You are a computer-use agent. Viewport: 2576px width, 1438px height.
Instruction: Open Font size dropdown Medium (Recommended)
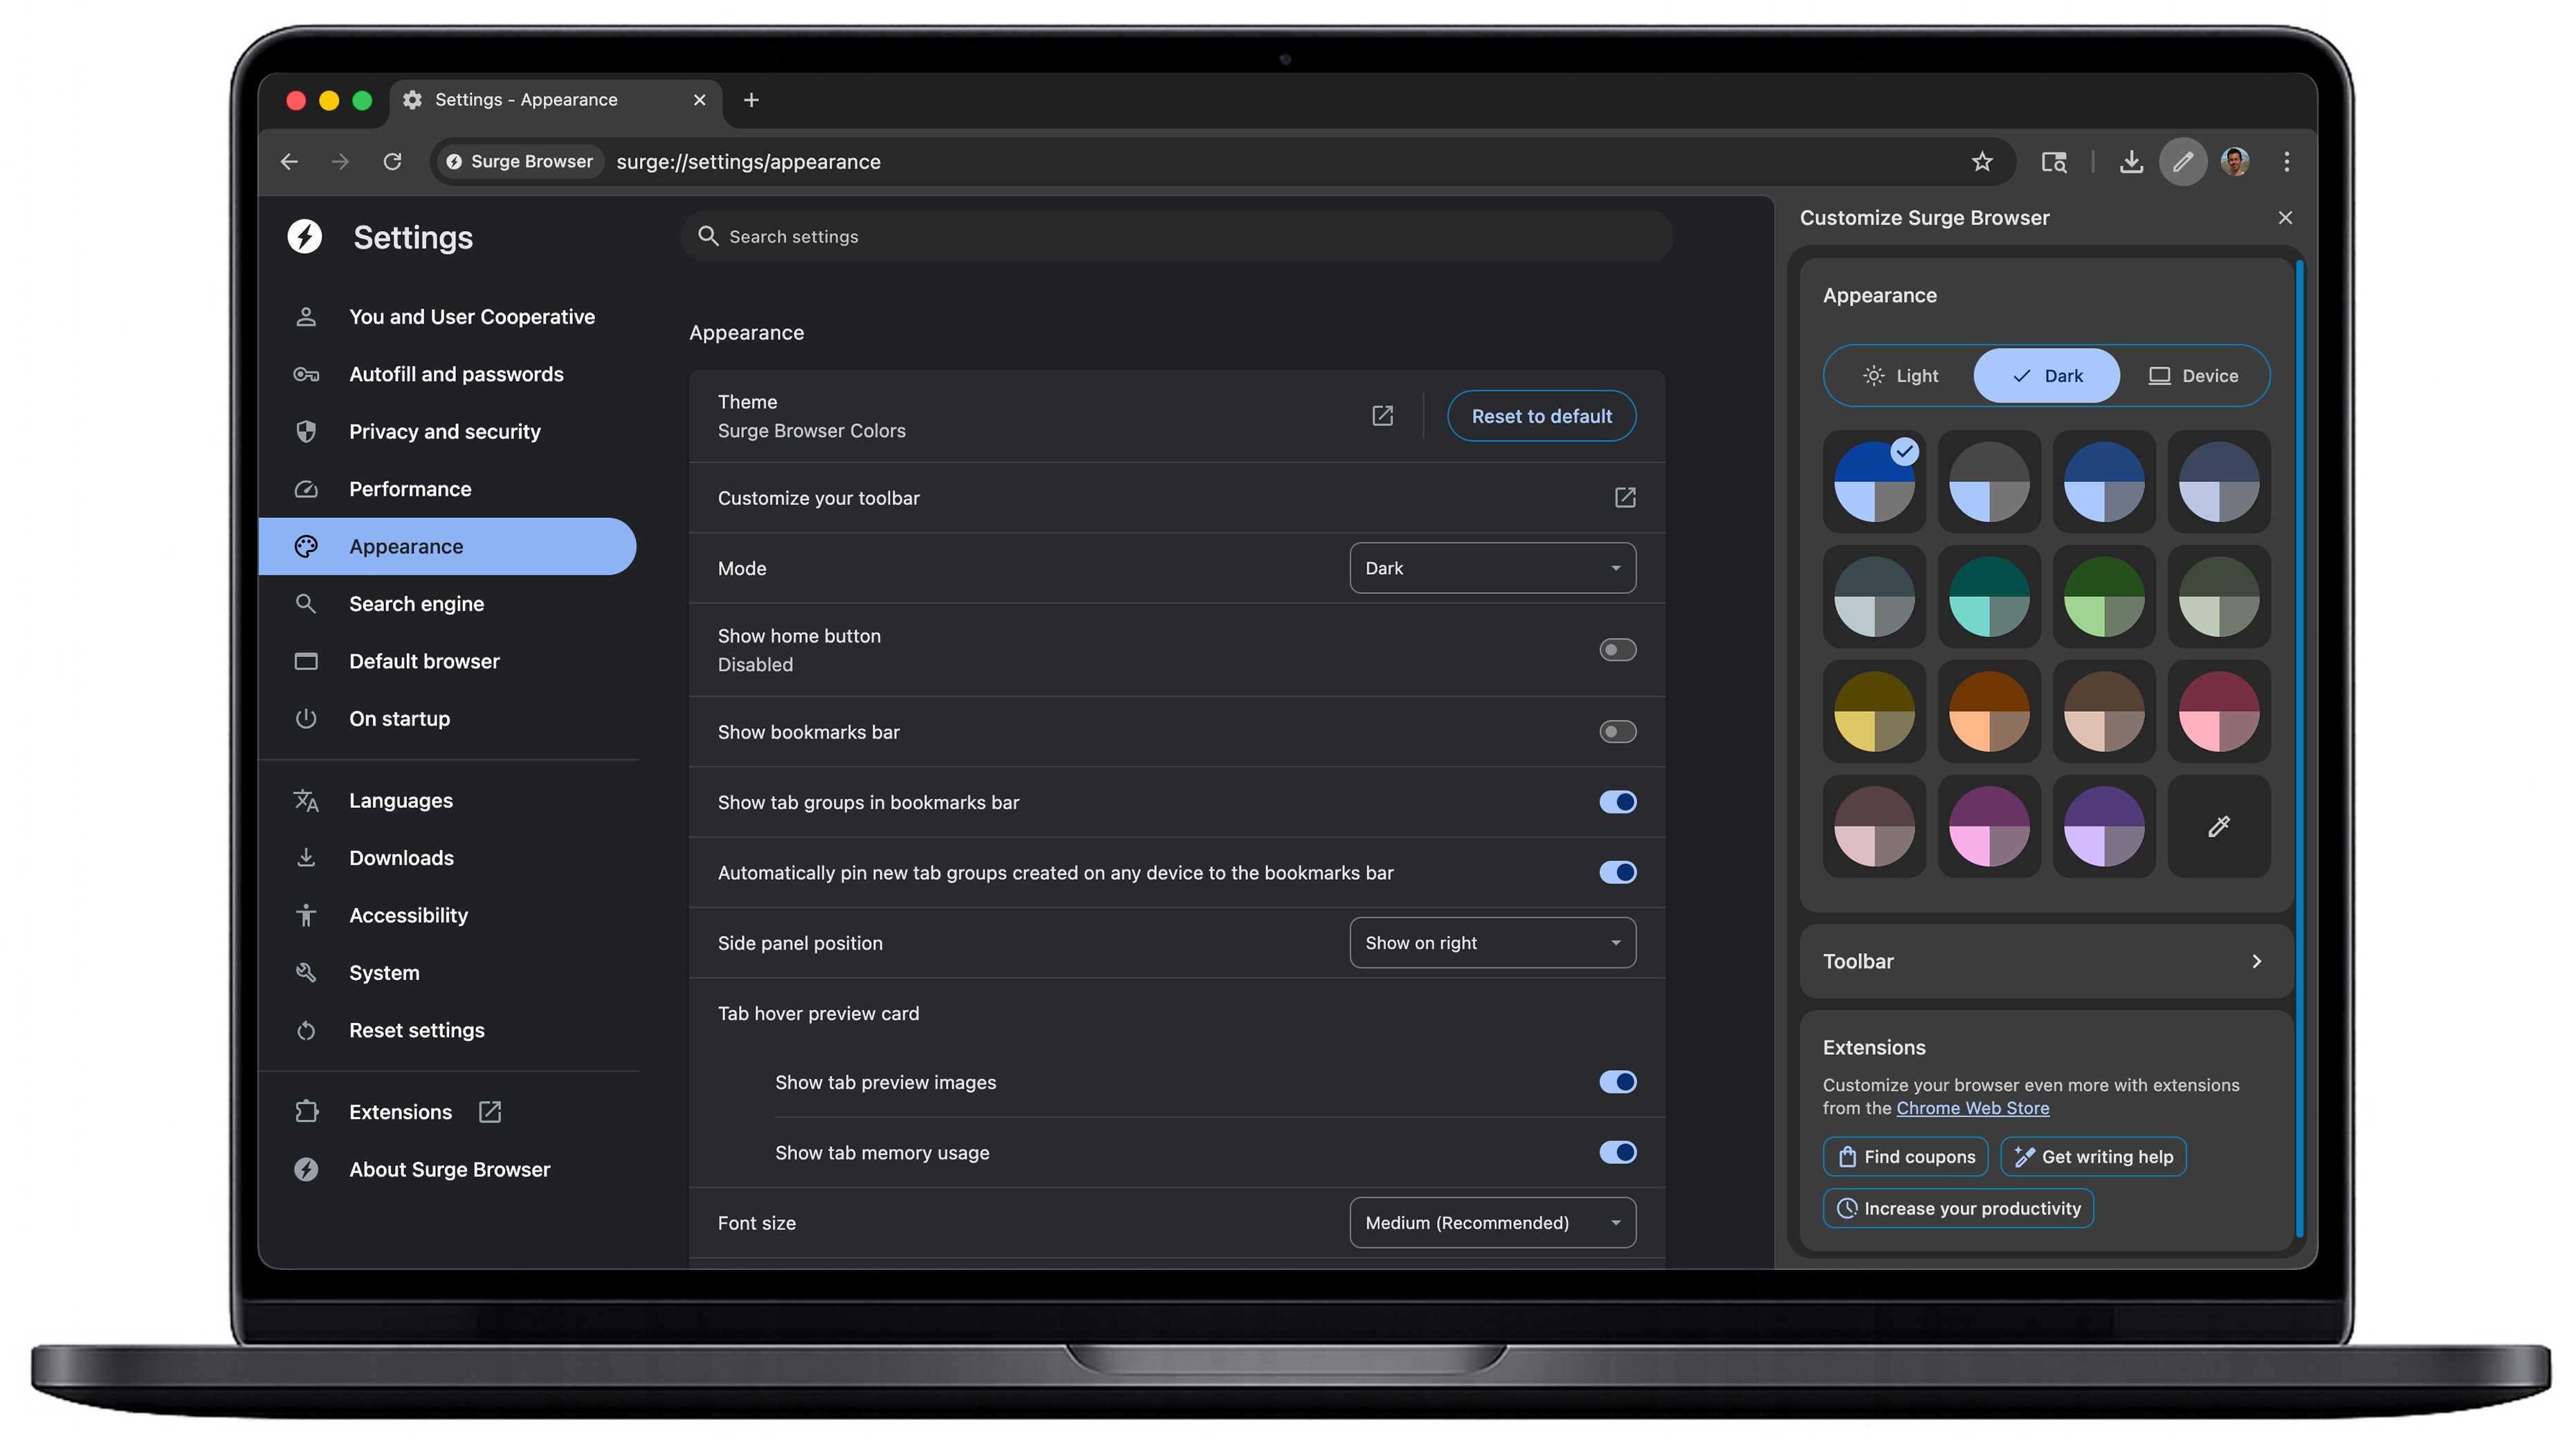pos(1492,1223)
